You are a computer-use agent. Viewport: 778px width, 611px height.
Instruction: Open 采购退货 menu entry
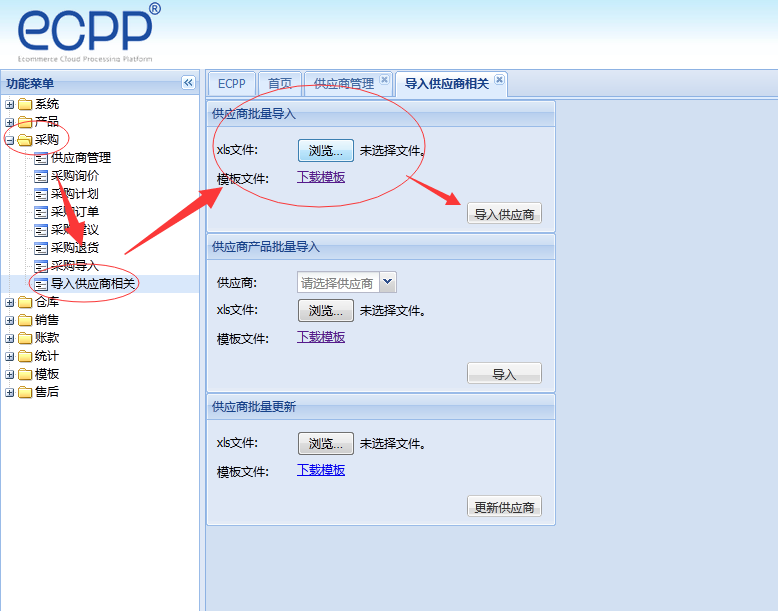75,248
